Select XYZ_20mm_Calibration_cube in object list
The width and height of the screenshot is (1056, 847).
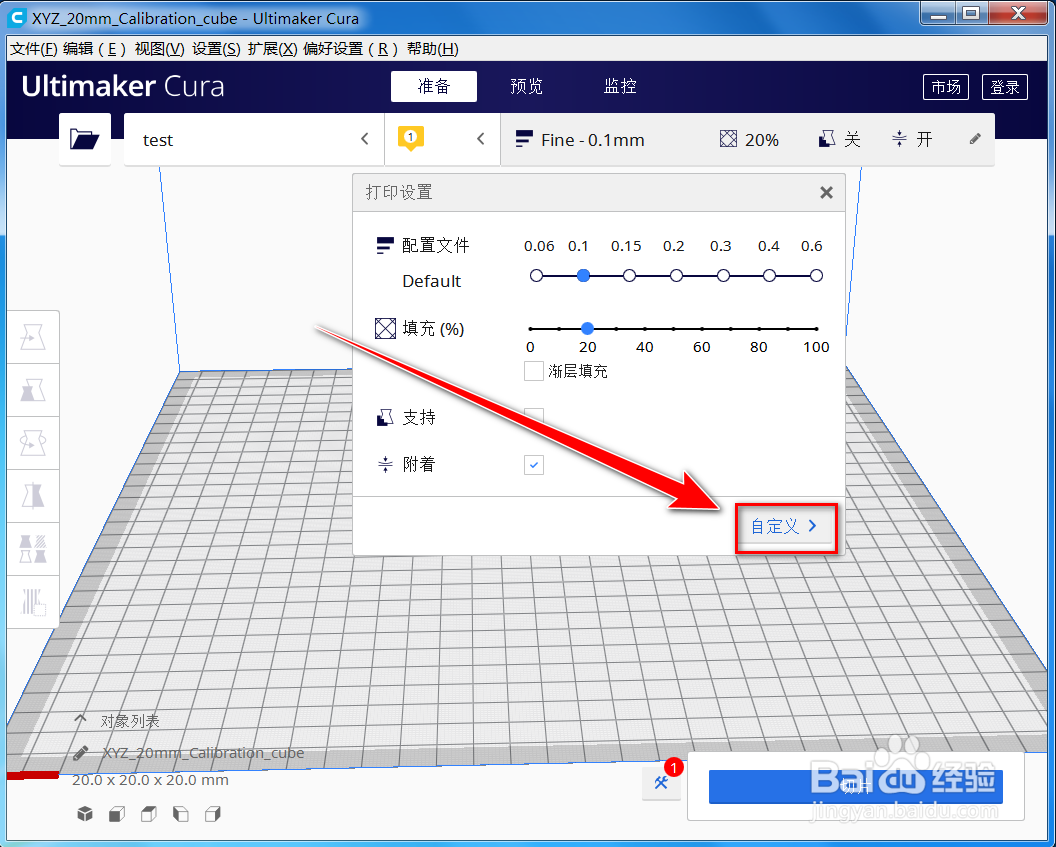click(x=203, y=753)
